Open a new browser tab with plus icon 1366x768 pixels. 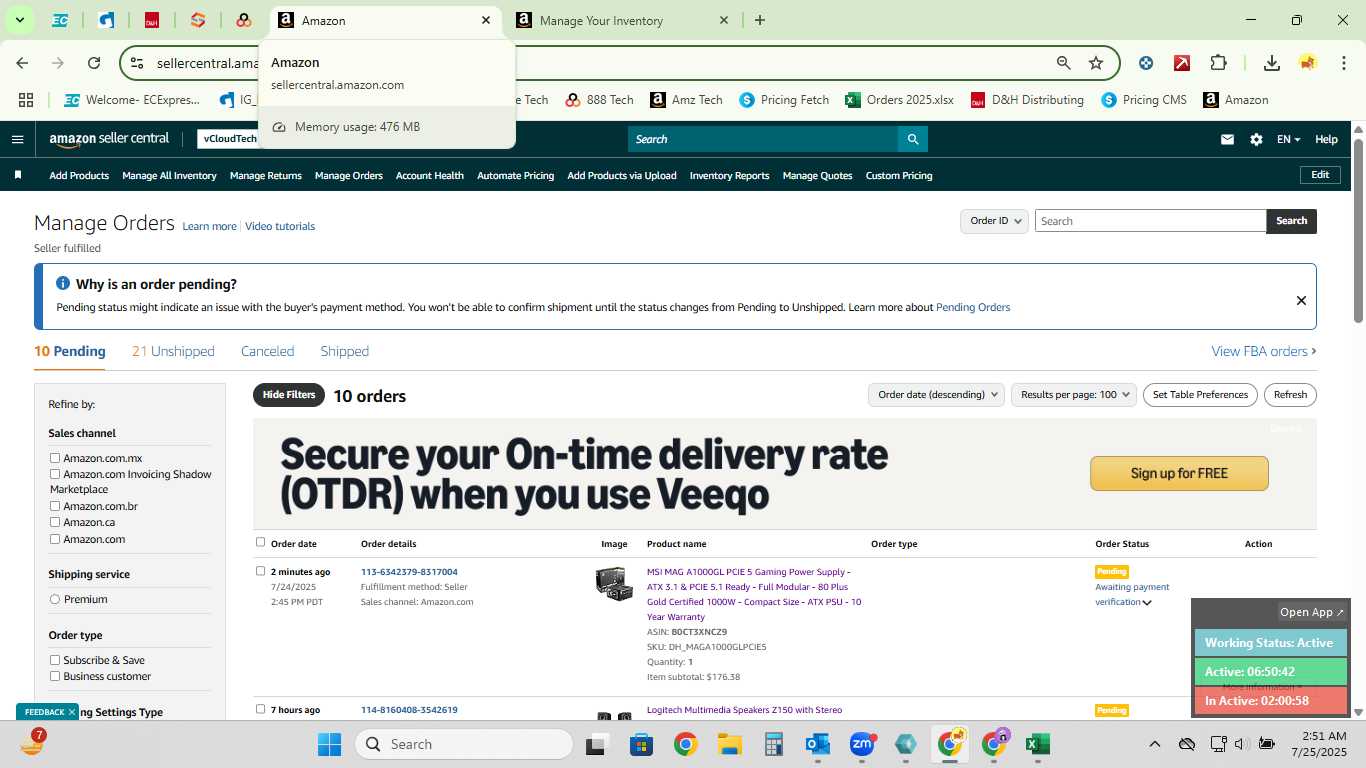tap(760, 20)
